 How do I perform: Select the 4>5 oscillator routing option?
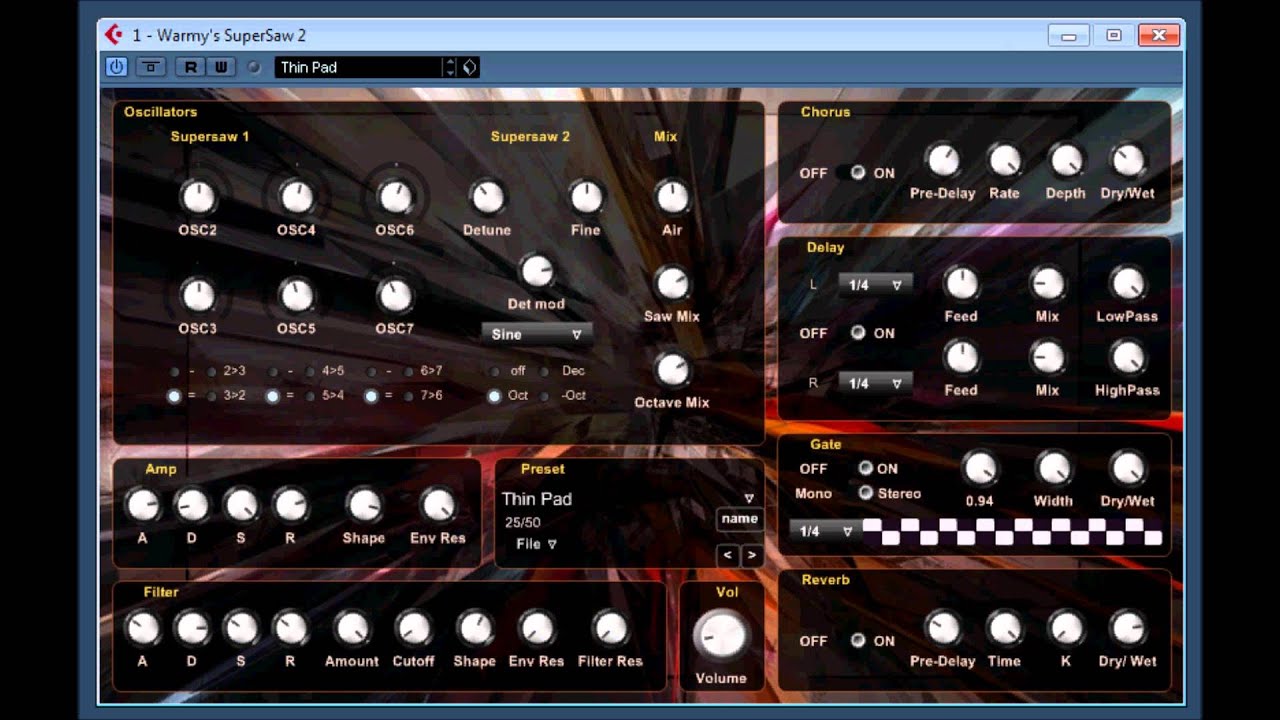[310, 371]
